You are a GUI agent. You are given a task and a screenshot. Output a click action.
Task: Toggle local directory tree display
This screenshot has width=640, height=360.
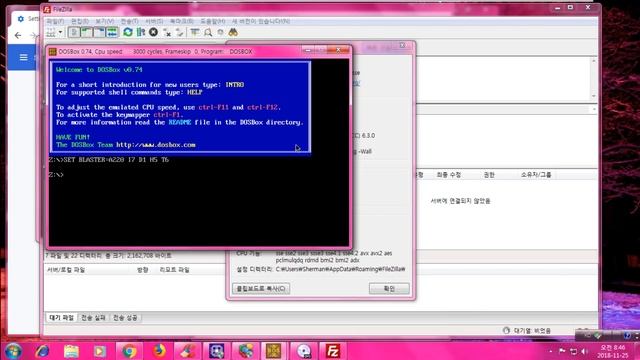tap(87, 32)
